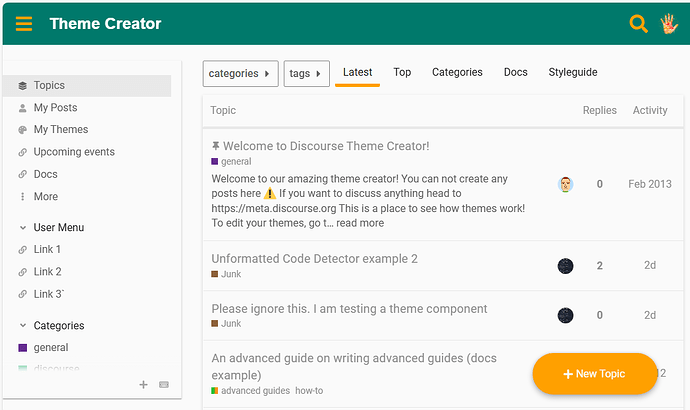Open poster avatar on Please ignore this topic
This screenshot has height=410, width=690.
click(565, 315)
